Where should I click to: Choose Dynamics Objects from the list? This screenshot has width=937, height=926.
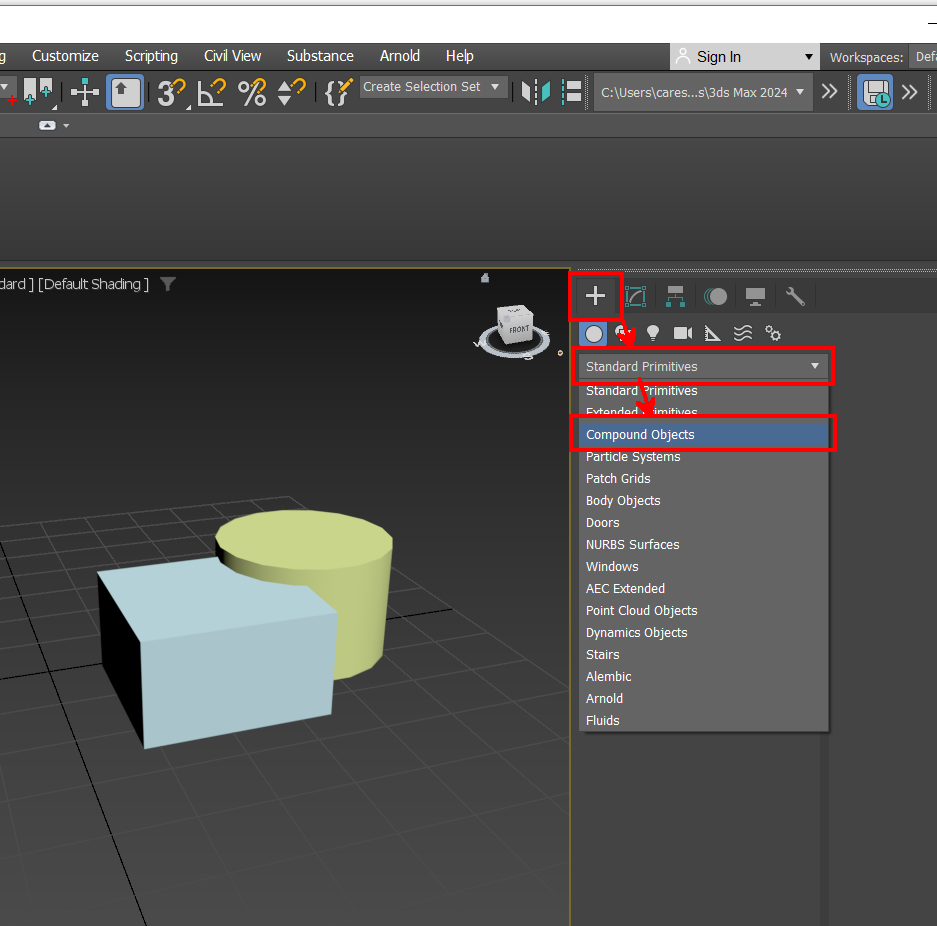[x=703, y=633]
